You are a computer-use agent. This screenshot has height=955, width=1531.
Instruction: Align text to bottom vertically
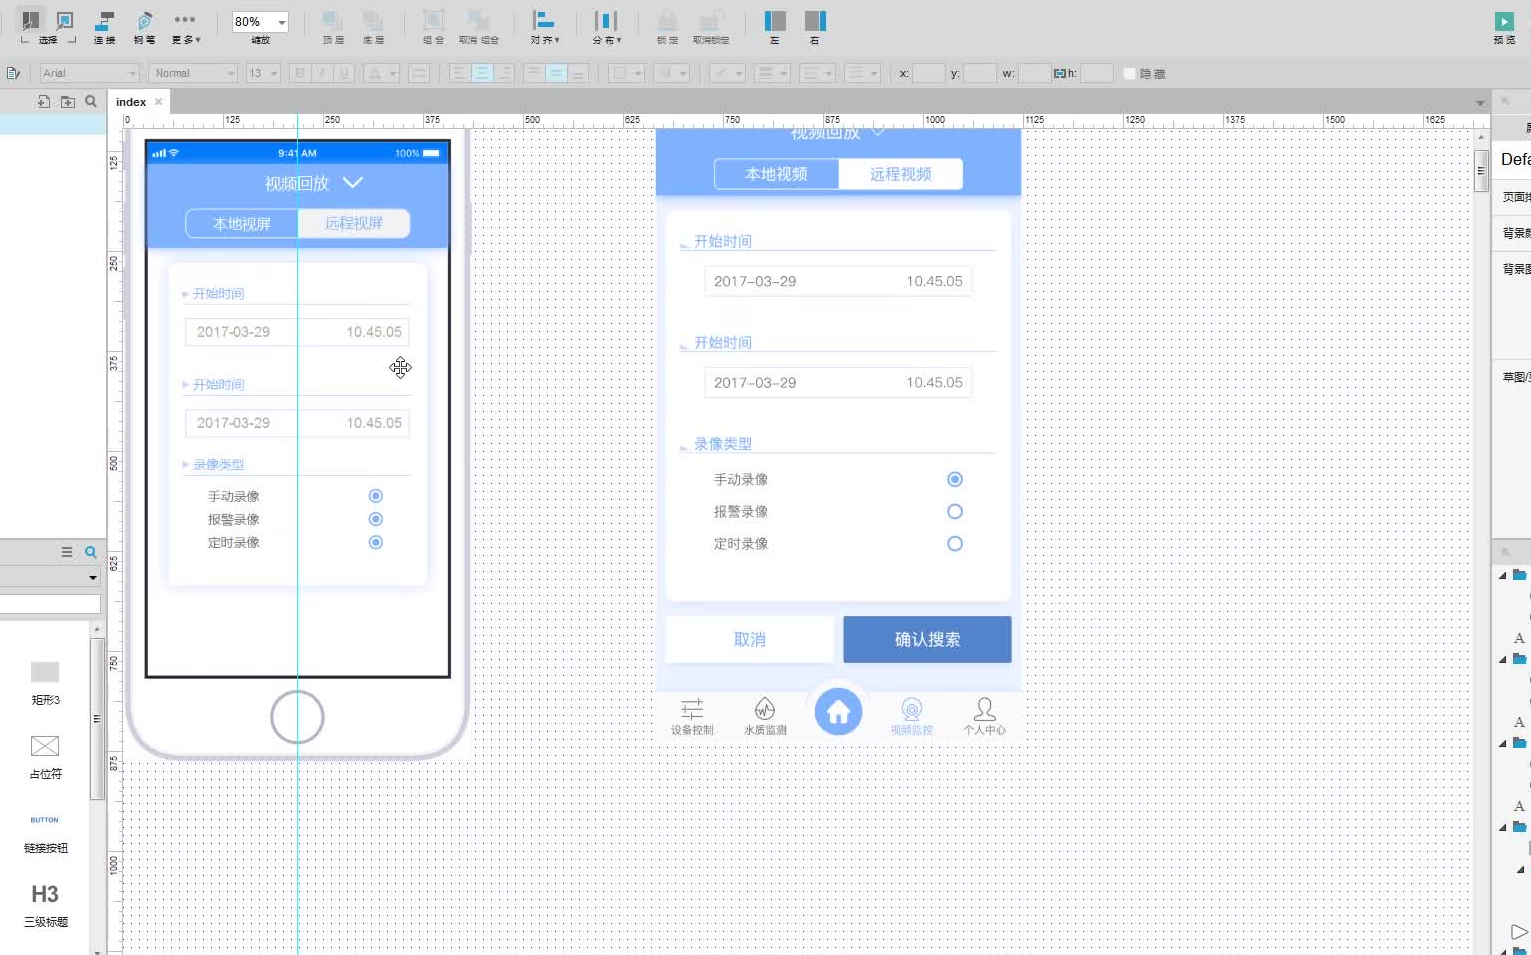[x=578, y=73]
